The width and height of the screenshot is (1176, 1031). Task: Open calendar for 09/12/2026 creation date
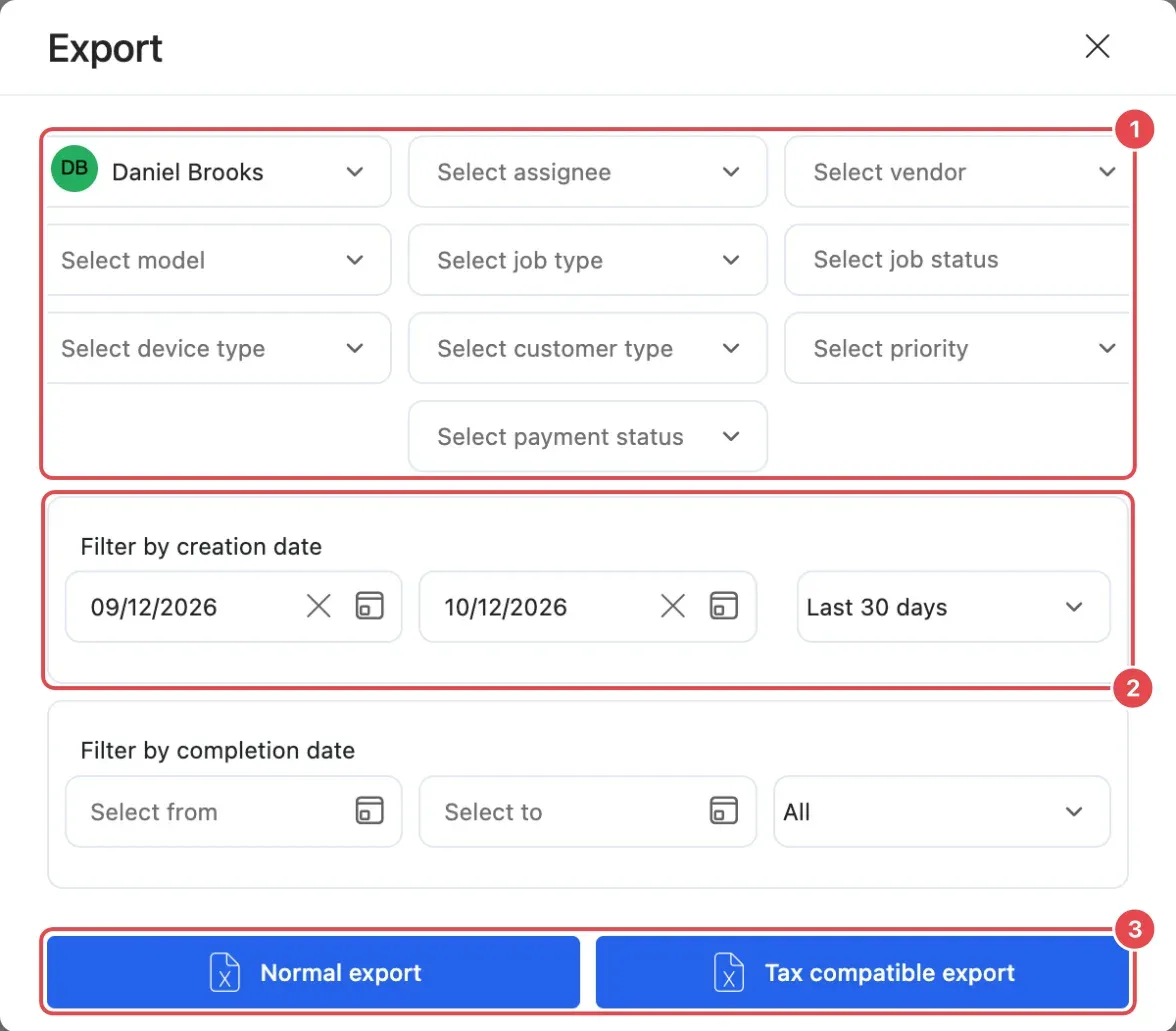369,606
